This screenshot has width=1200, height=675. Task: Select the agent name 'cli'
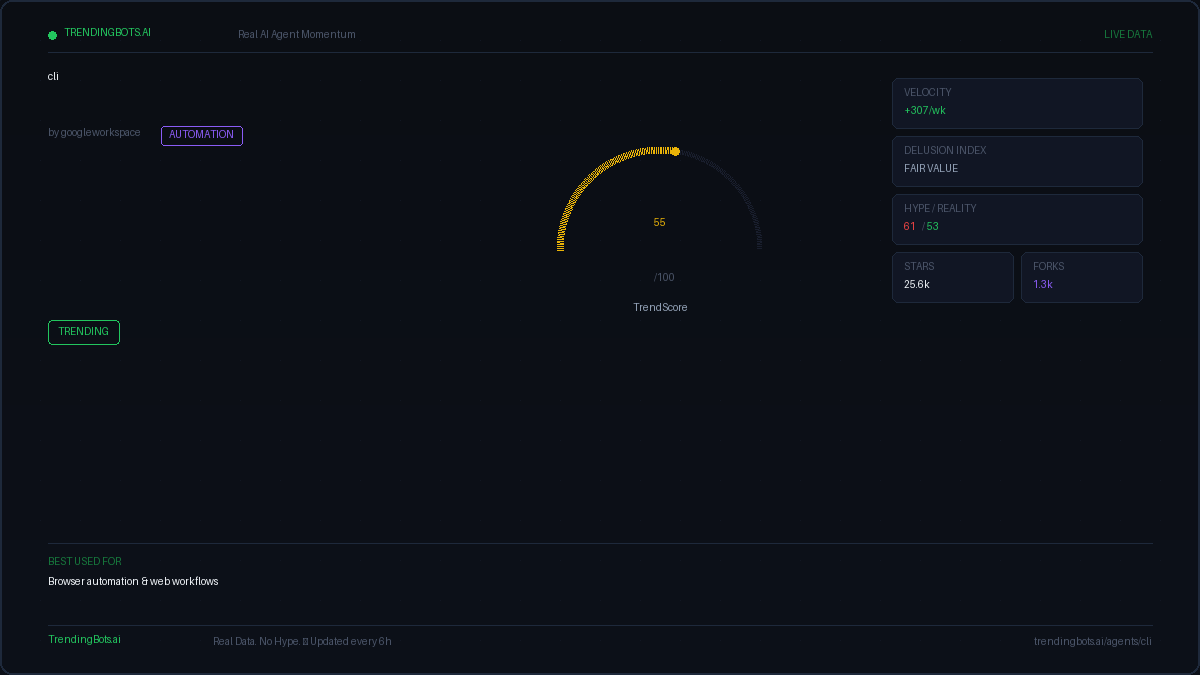pyautogui.click(x=53, y=77)
